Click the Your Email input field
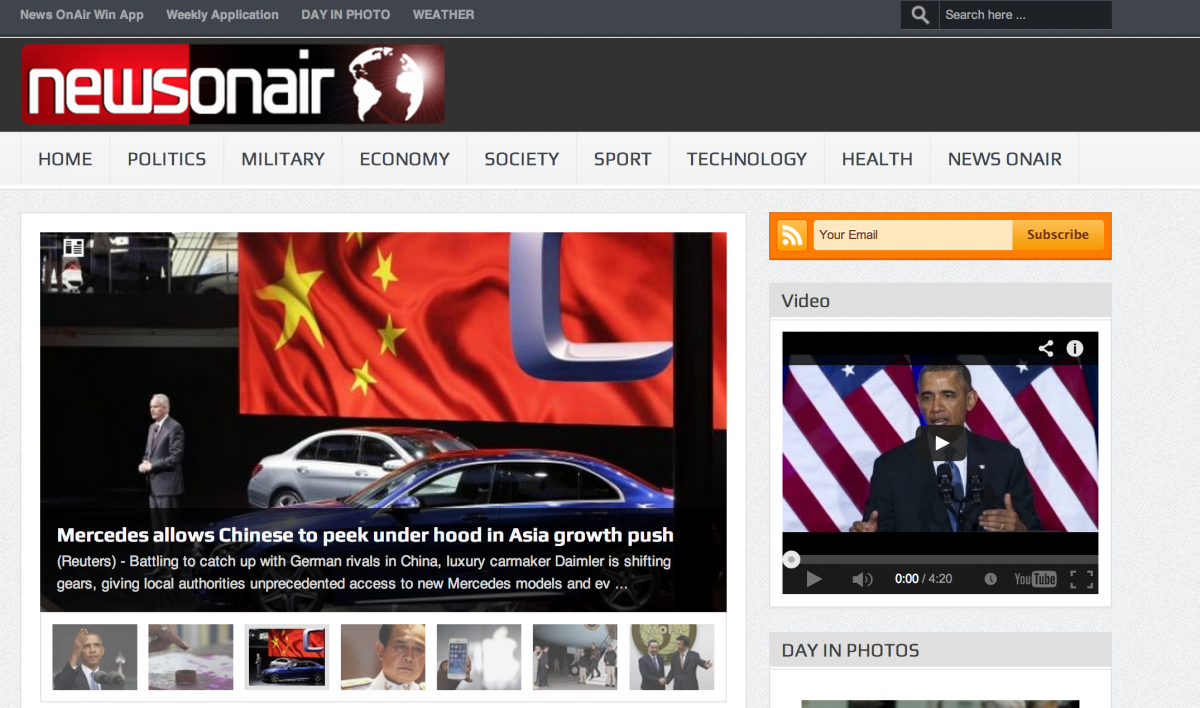 click(912, 235)
